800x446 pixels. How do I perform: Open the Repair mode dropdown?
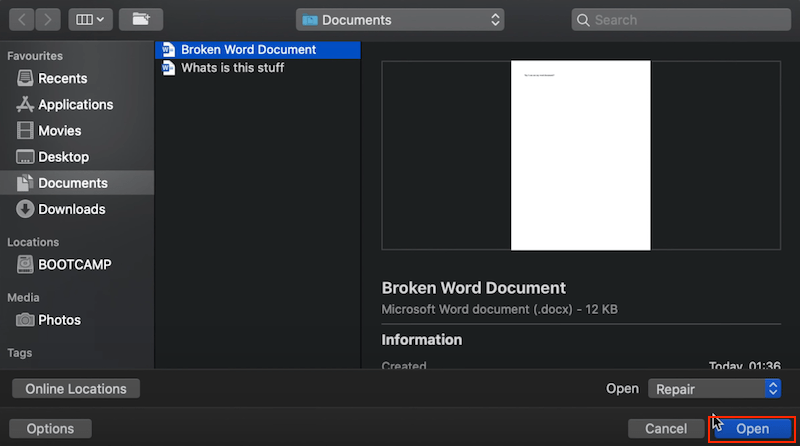[x=714, y=389]
